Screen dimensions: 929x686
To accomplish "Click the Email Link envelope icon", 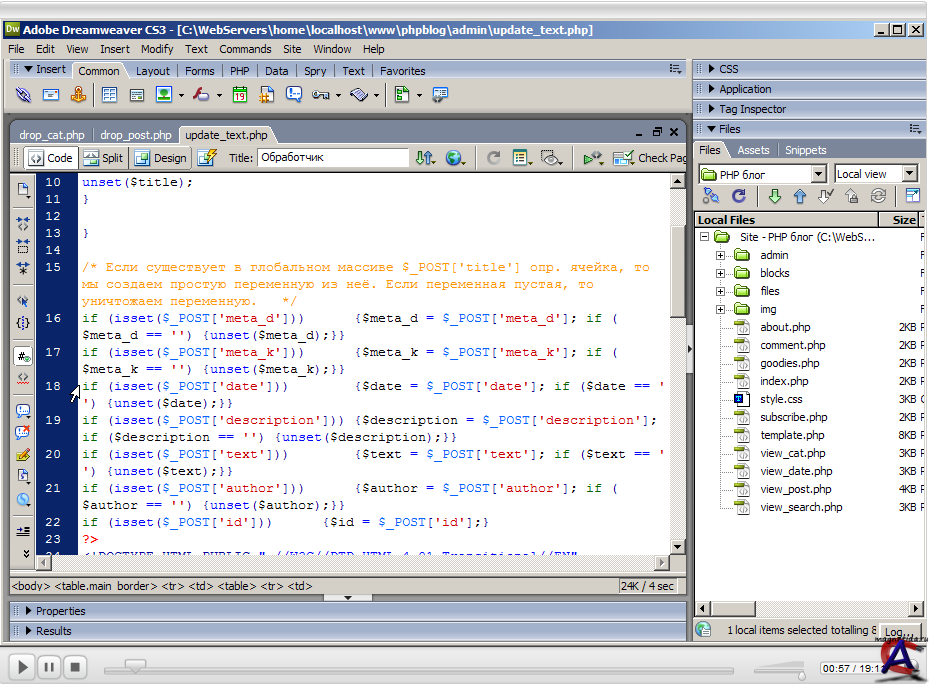I will pyautogui.click(x=51, y=95).
